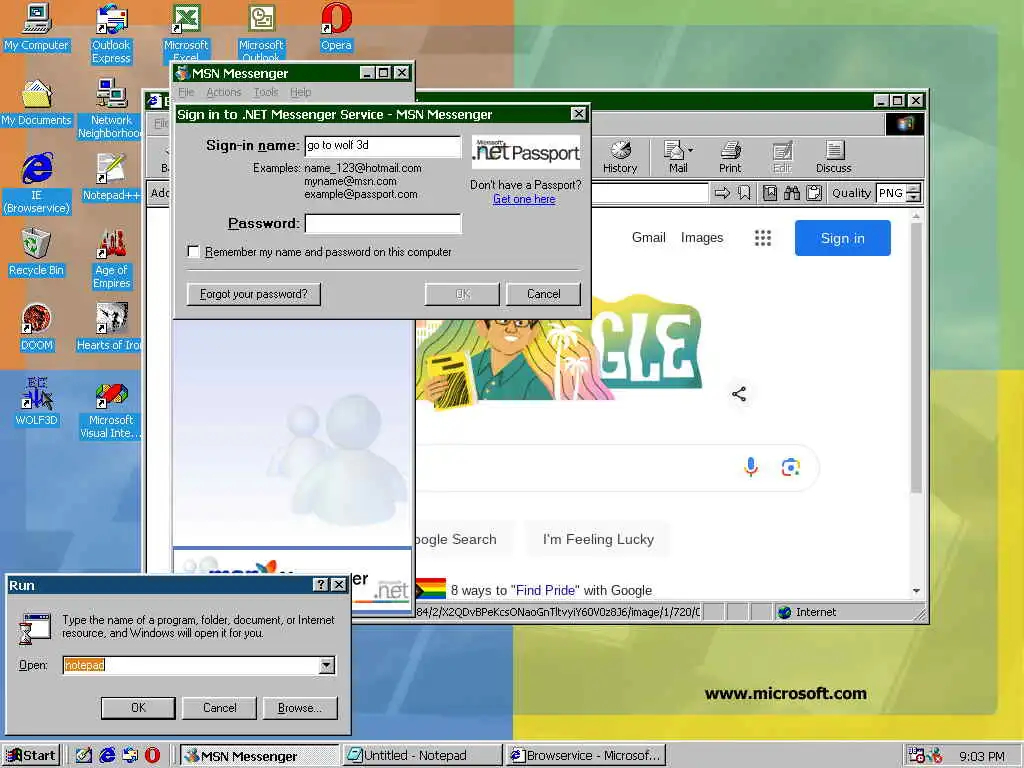The height and width of the screenshot is (768, 1024).
Task: Select the Age of Empires shortcut
Action: click(x=111, y=259)
